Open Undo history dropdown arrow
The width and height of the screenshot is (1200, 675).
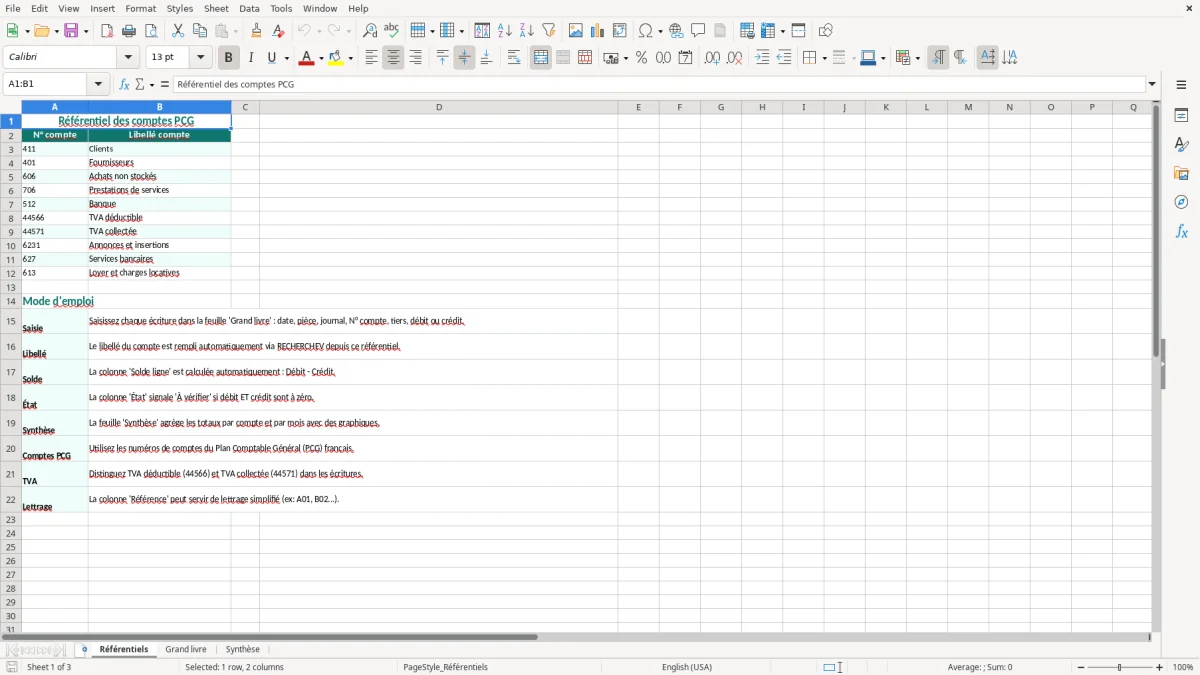point(319,31)
